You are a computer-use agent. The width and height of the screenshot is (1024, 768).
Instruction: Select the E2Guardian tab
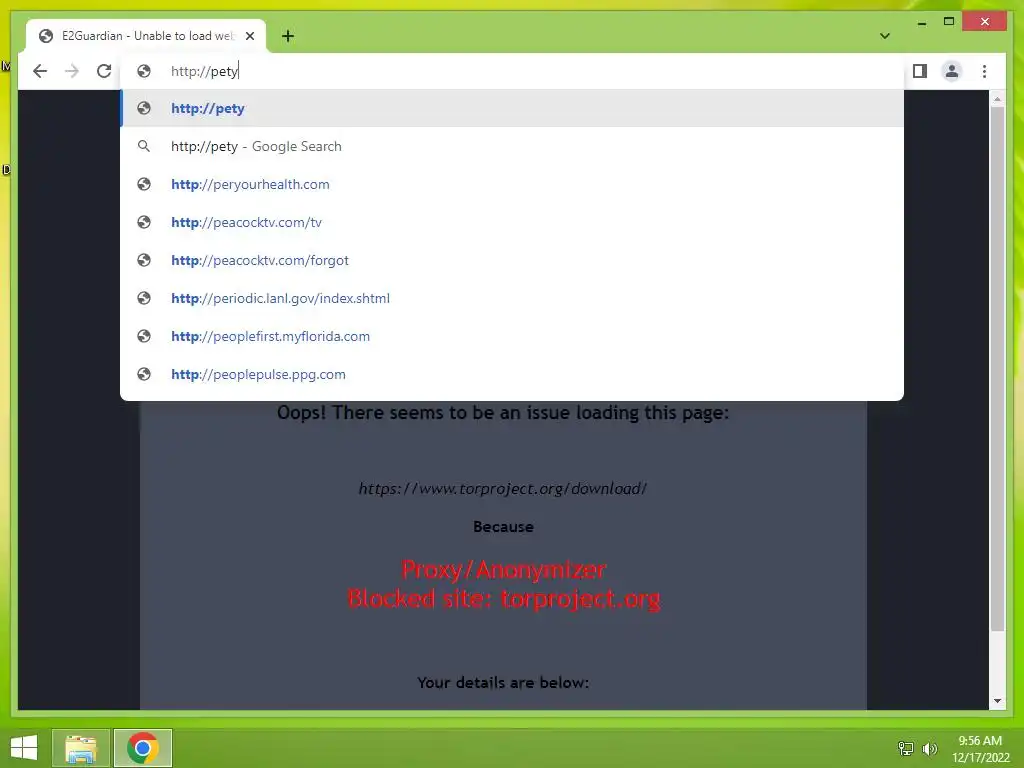[146, 36]
